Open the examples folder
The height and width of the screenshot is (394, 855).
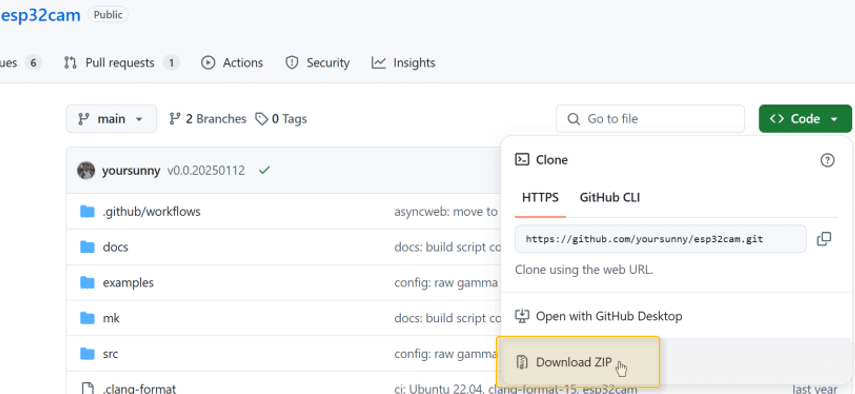(128, 283)
